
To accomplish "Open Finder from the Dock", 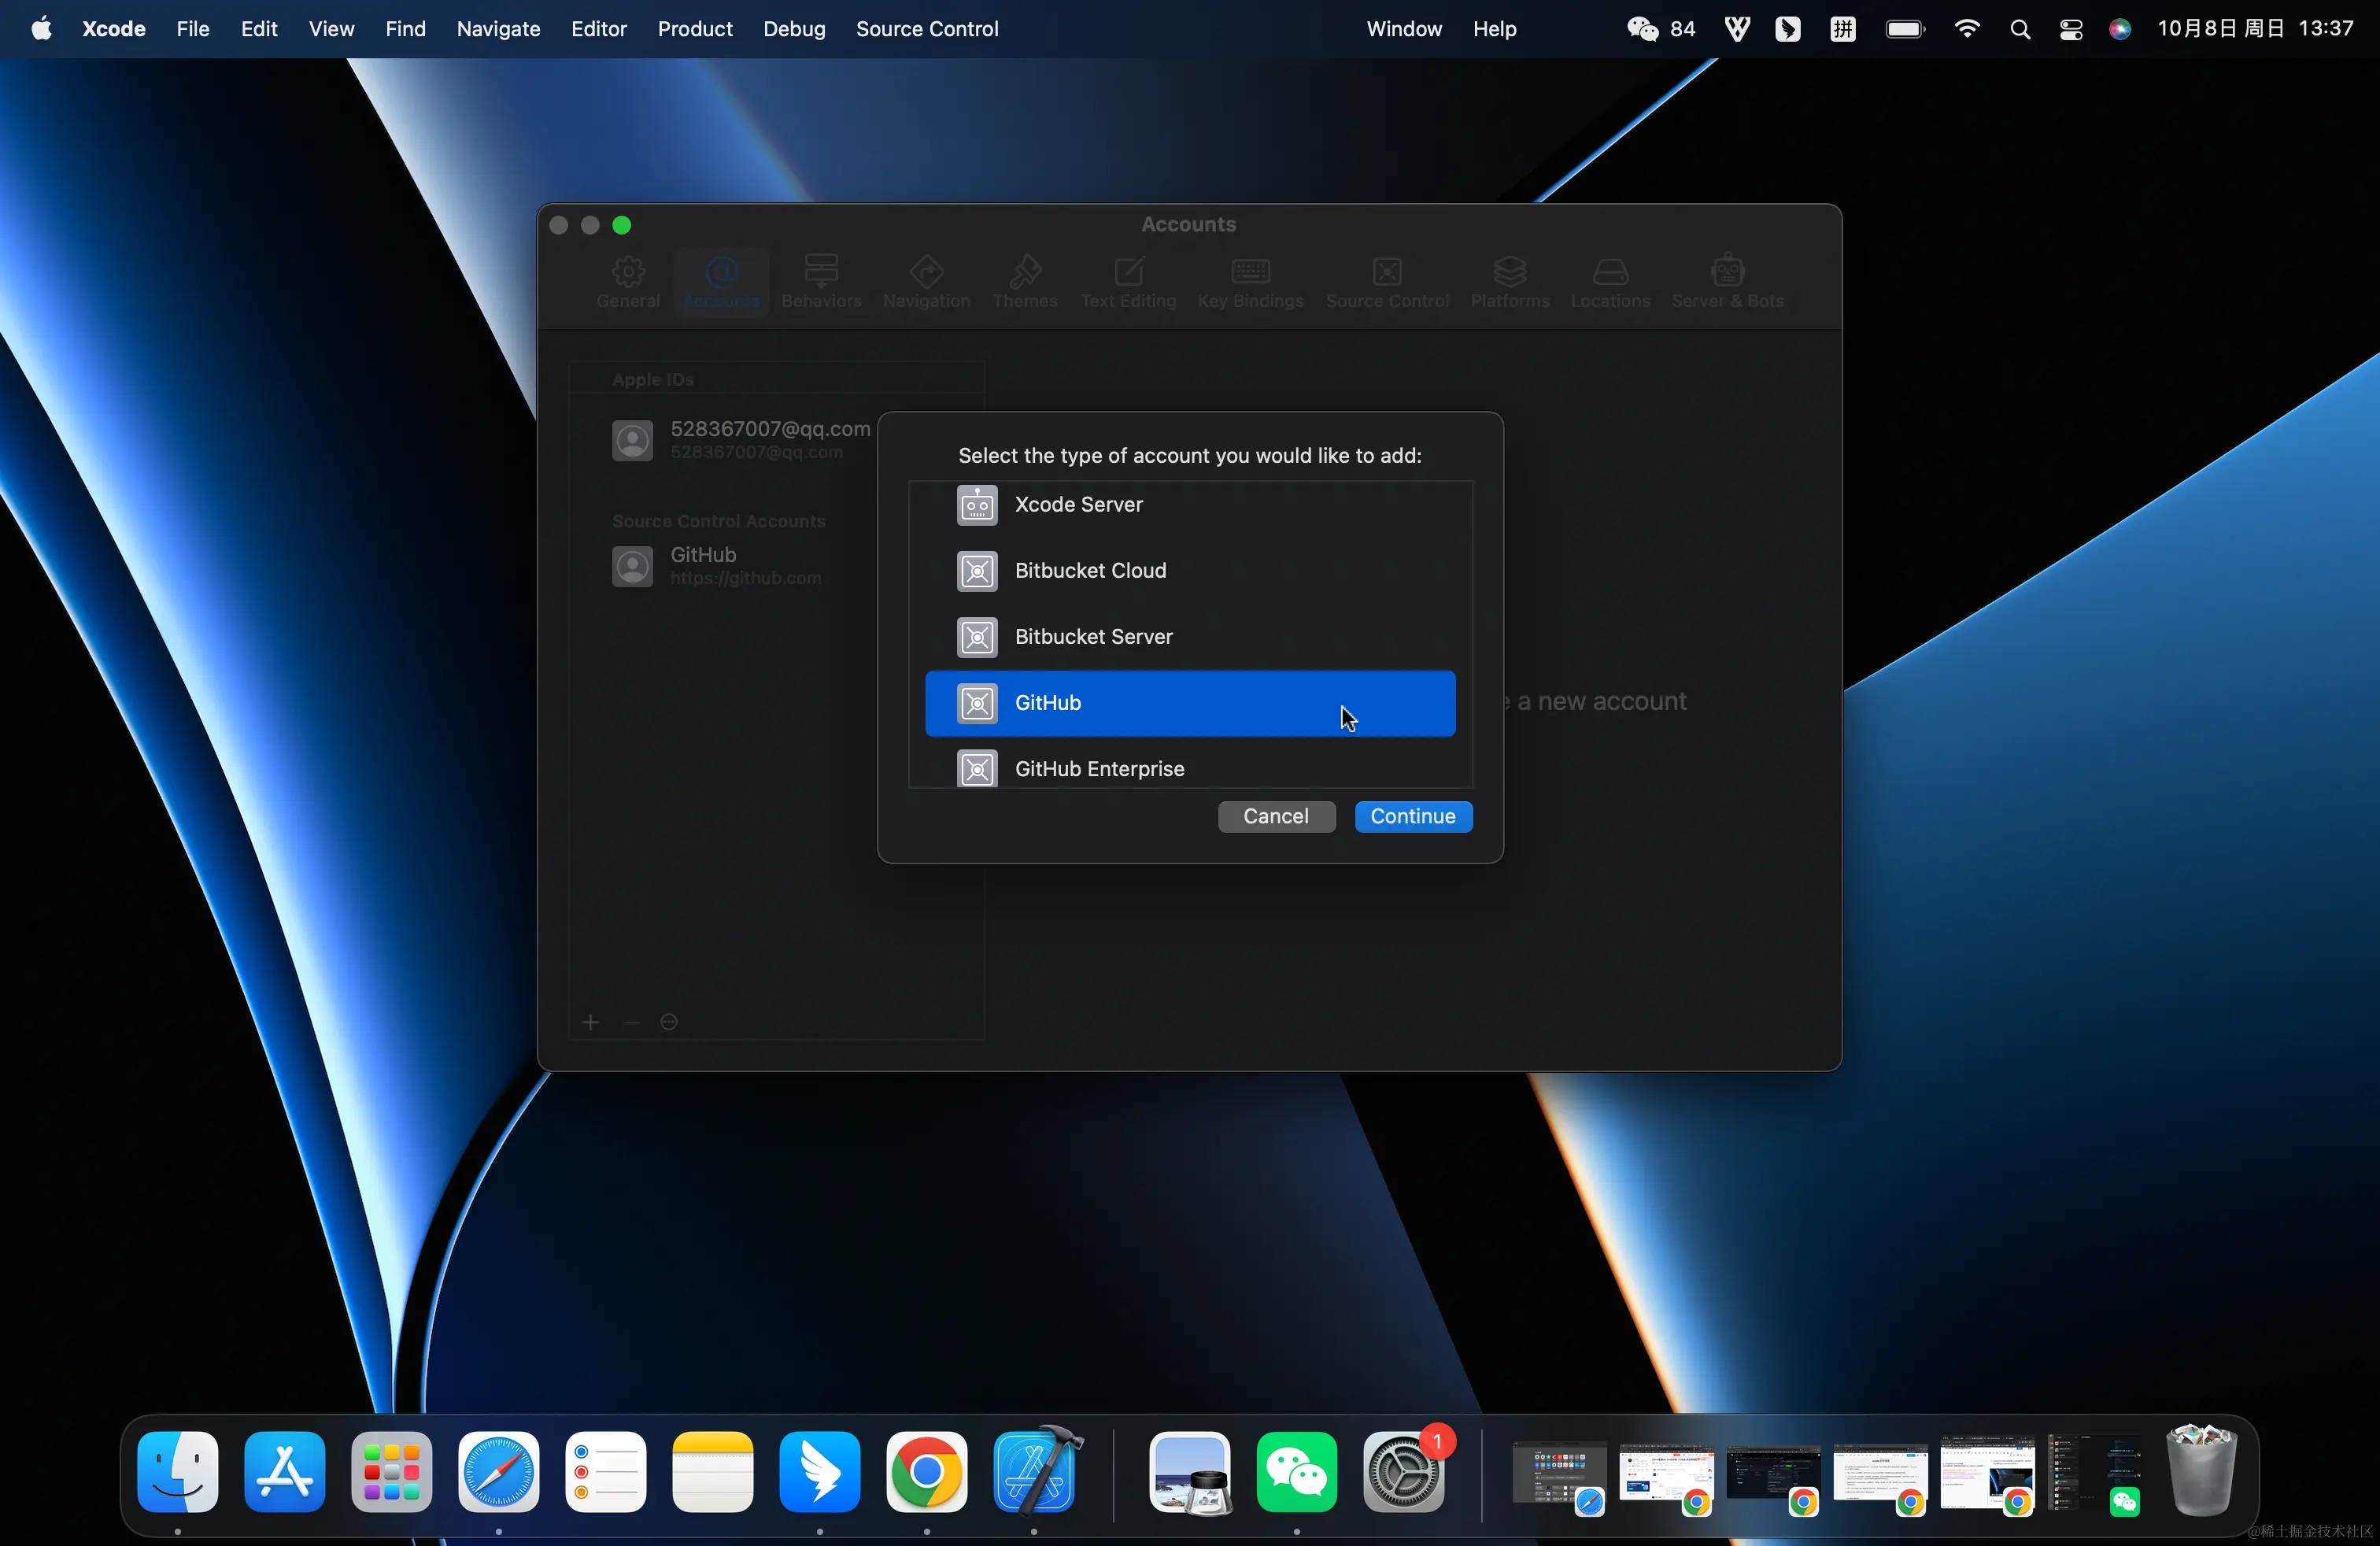I will (178, 1472).
